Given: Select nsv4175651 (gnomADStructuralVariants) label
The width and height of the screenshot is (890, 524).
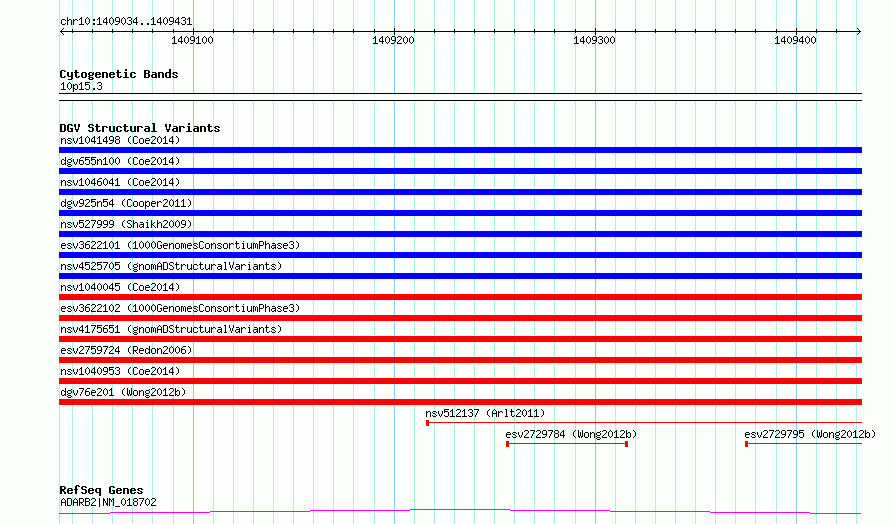Looking at the screenshot, I should tap(171, 329).
